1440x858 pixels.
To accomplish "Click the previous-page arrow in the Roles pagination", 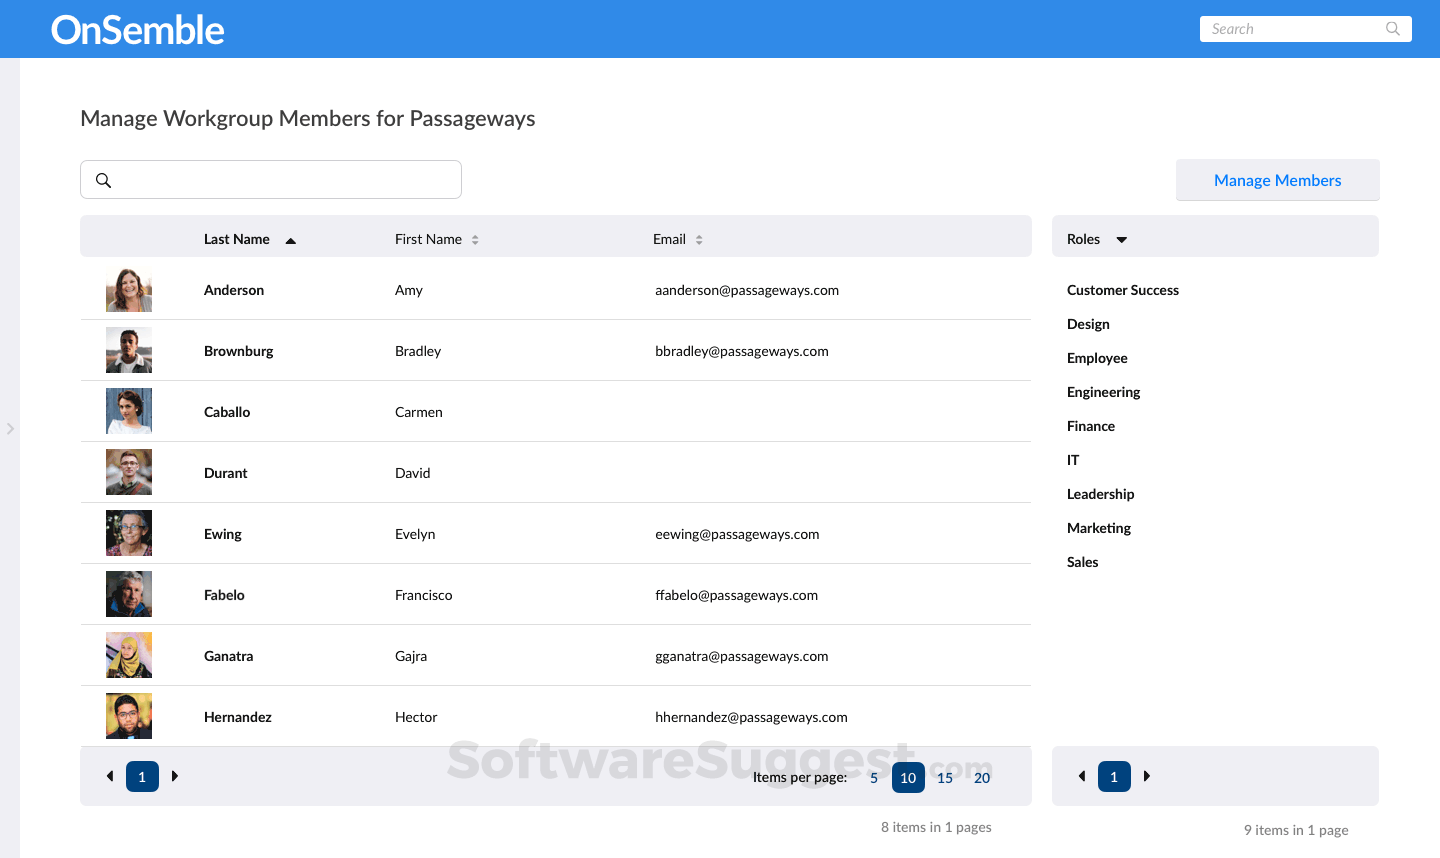I will point(1082,776).
